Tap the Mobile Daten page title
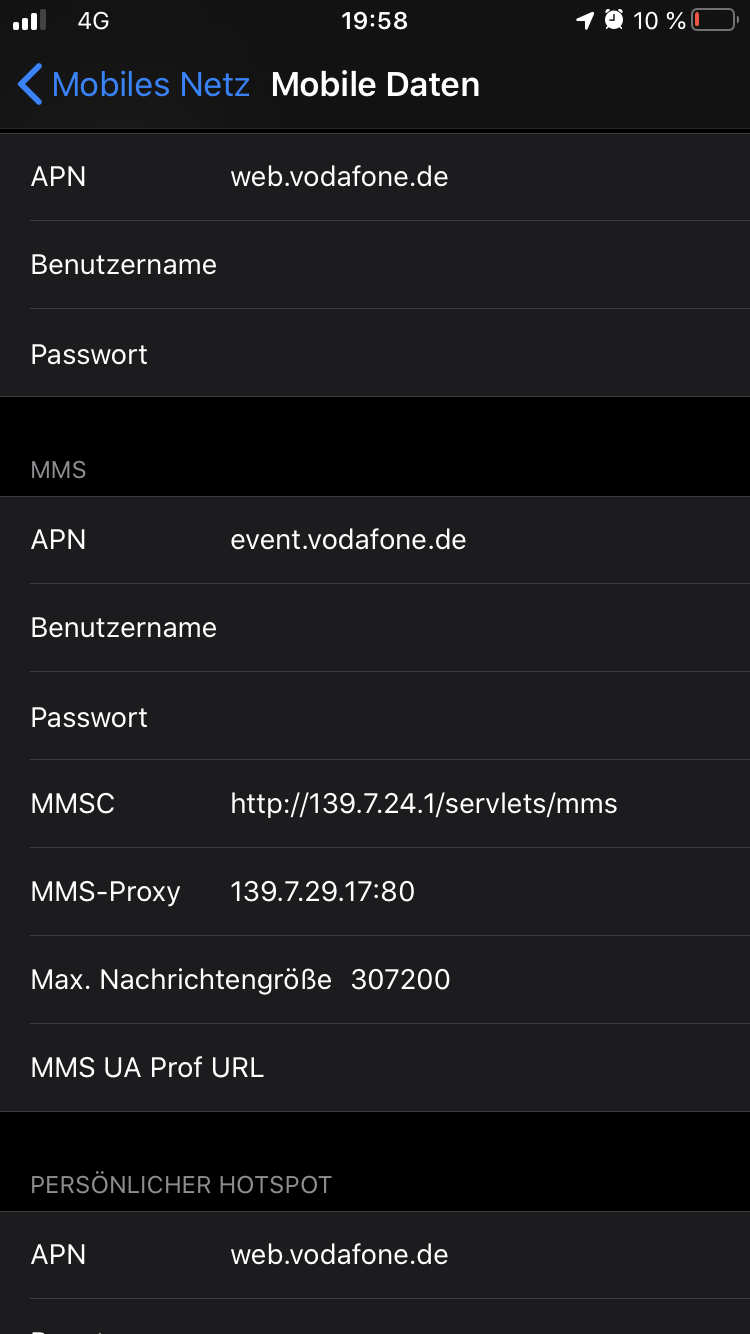Image resolution: width=750 pixels, height=1334 pixels. click(375, 85)
